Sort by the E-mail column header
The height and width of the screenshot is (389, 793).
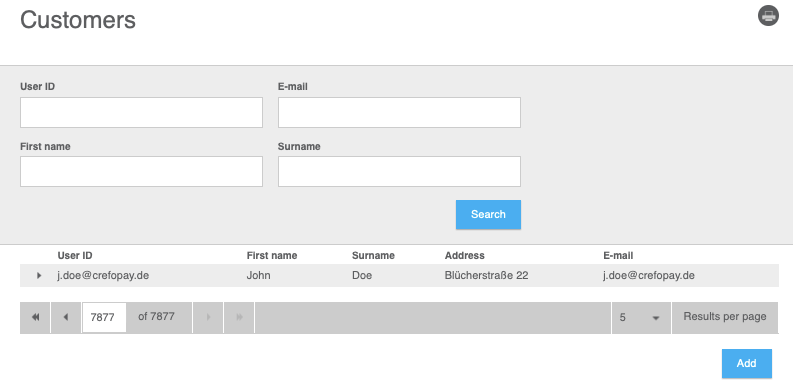(x=618, y=255)
